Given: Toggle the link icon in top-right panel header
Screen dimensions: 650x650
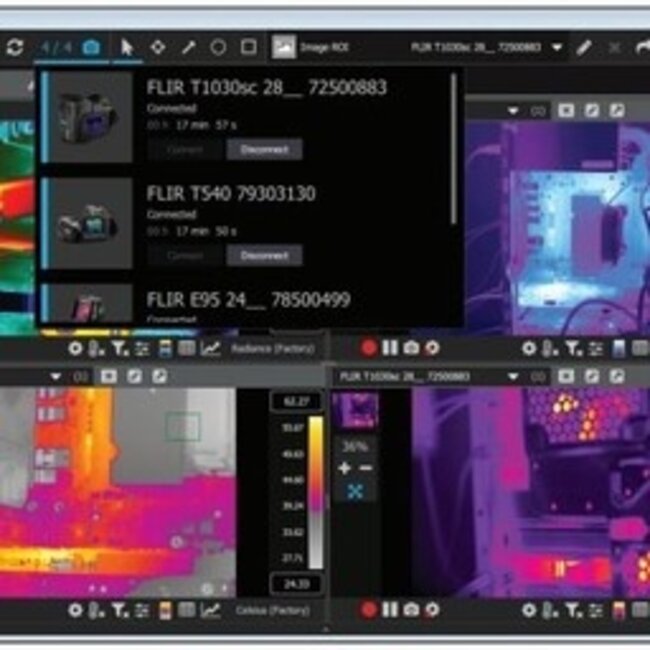Looking at the screenshot, I should point(538,111).
